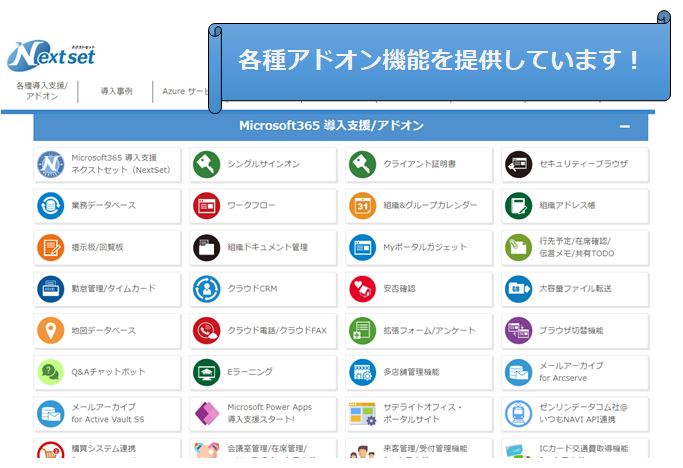Click the 地図データベース pin icon
This screenshot has height=468, width=683.
point(51,331)
